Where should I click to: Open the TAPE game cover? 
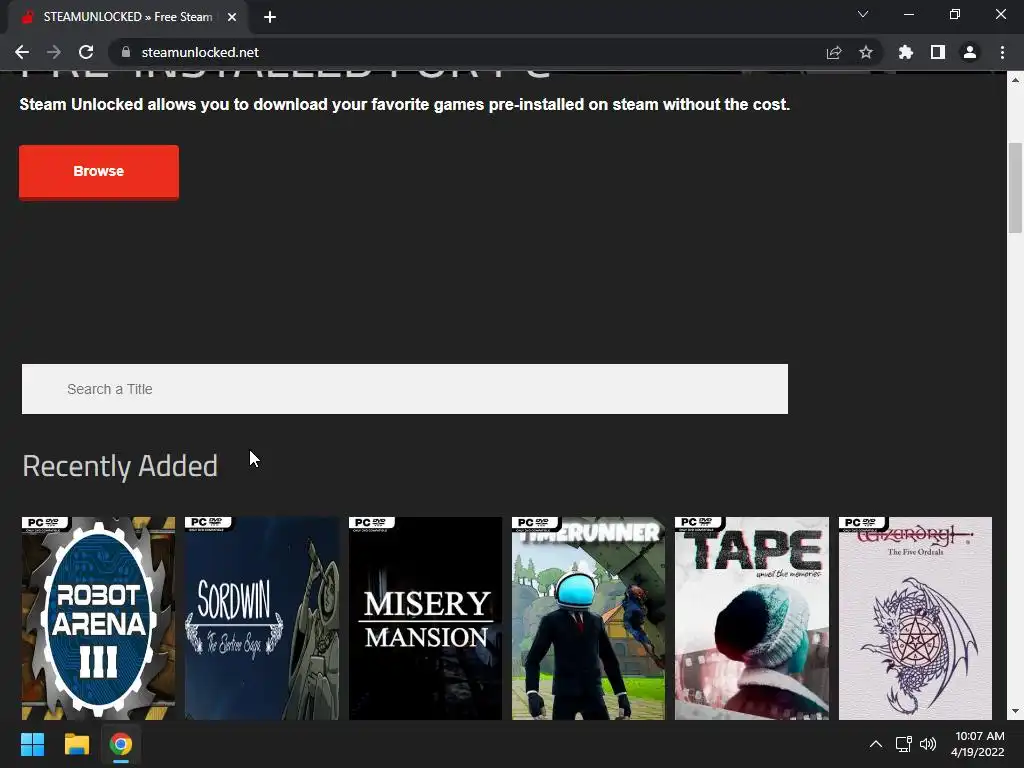[752, 618]
